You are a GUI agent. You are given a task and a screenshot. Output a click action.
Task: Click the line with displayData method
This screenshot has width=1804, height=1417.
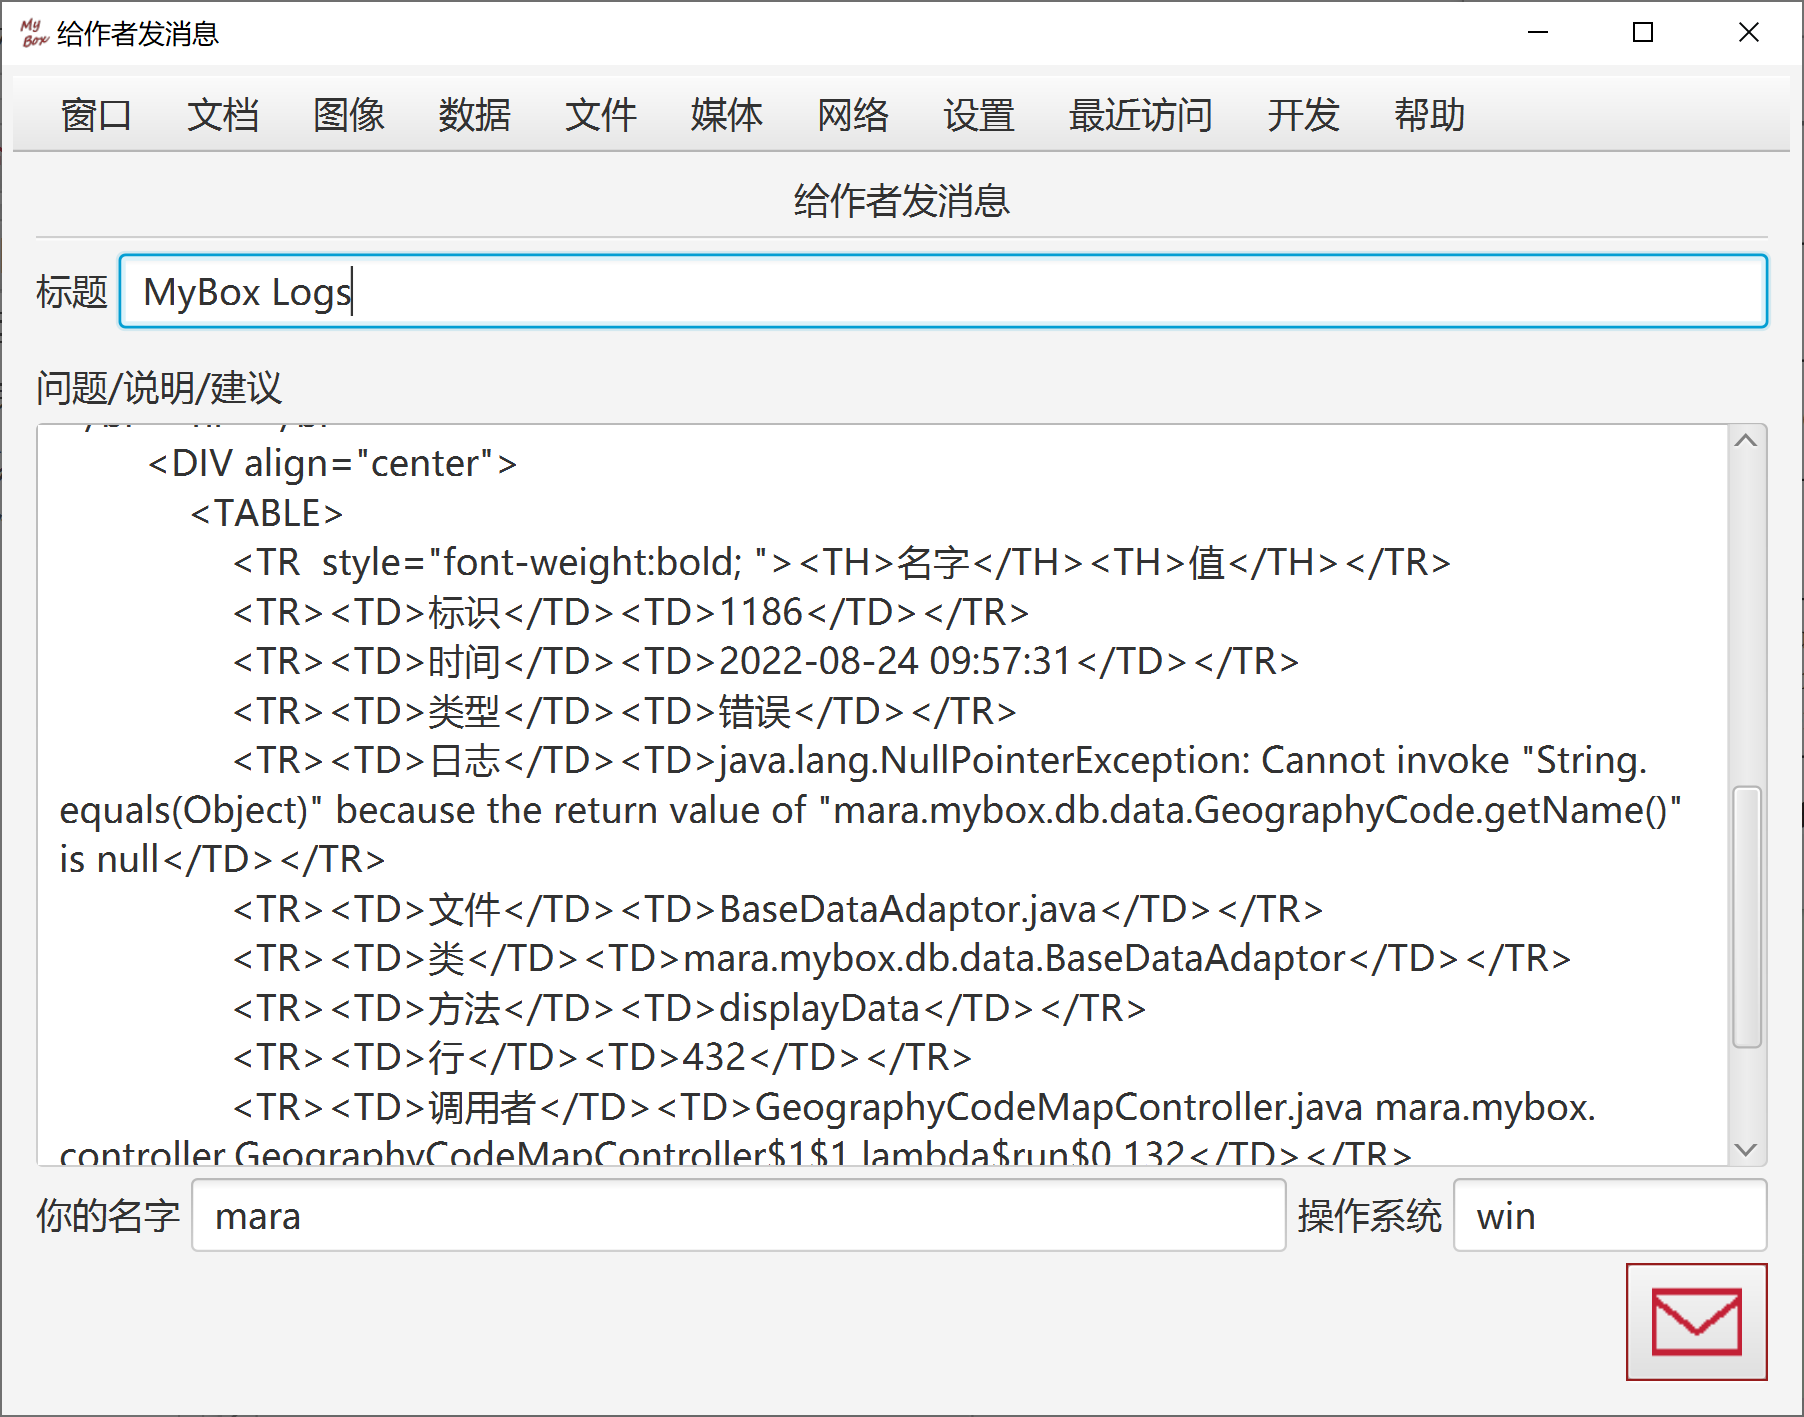(689, 1008)
